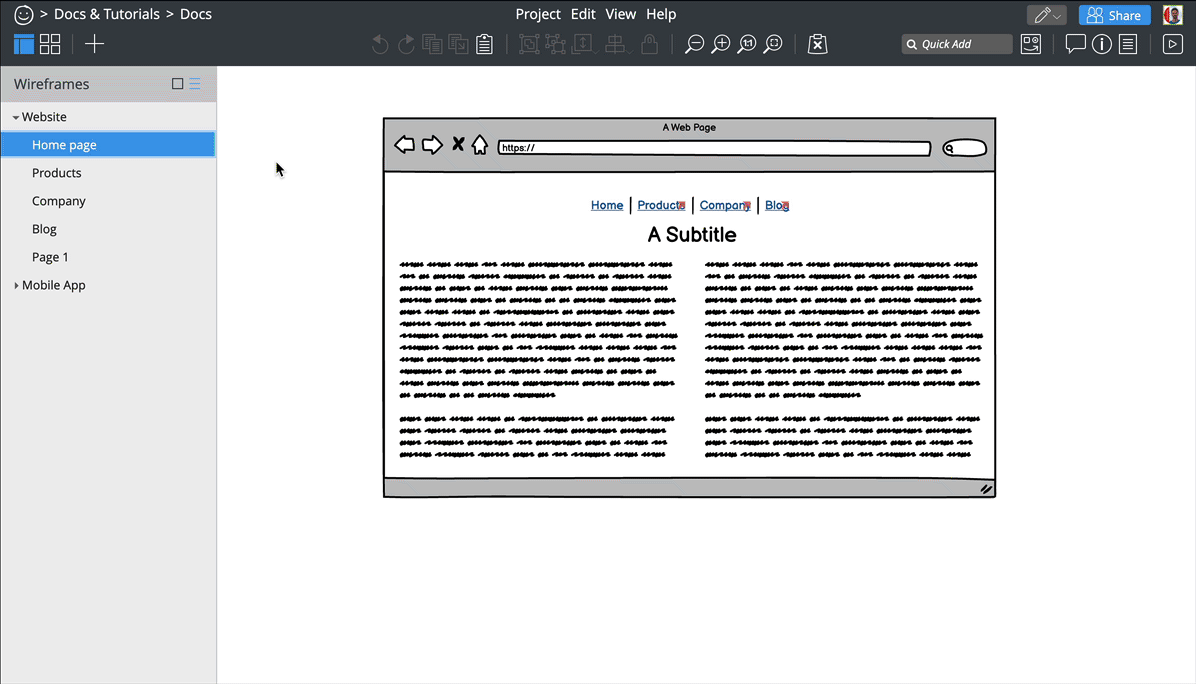Viewport: 1196px width, 684px height.
Task: Toggle the navigator panel view
Action: click(24, 44)
